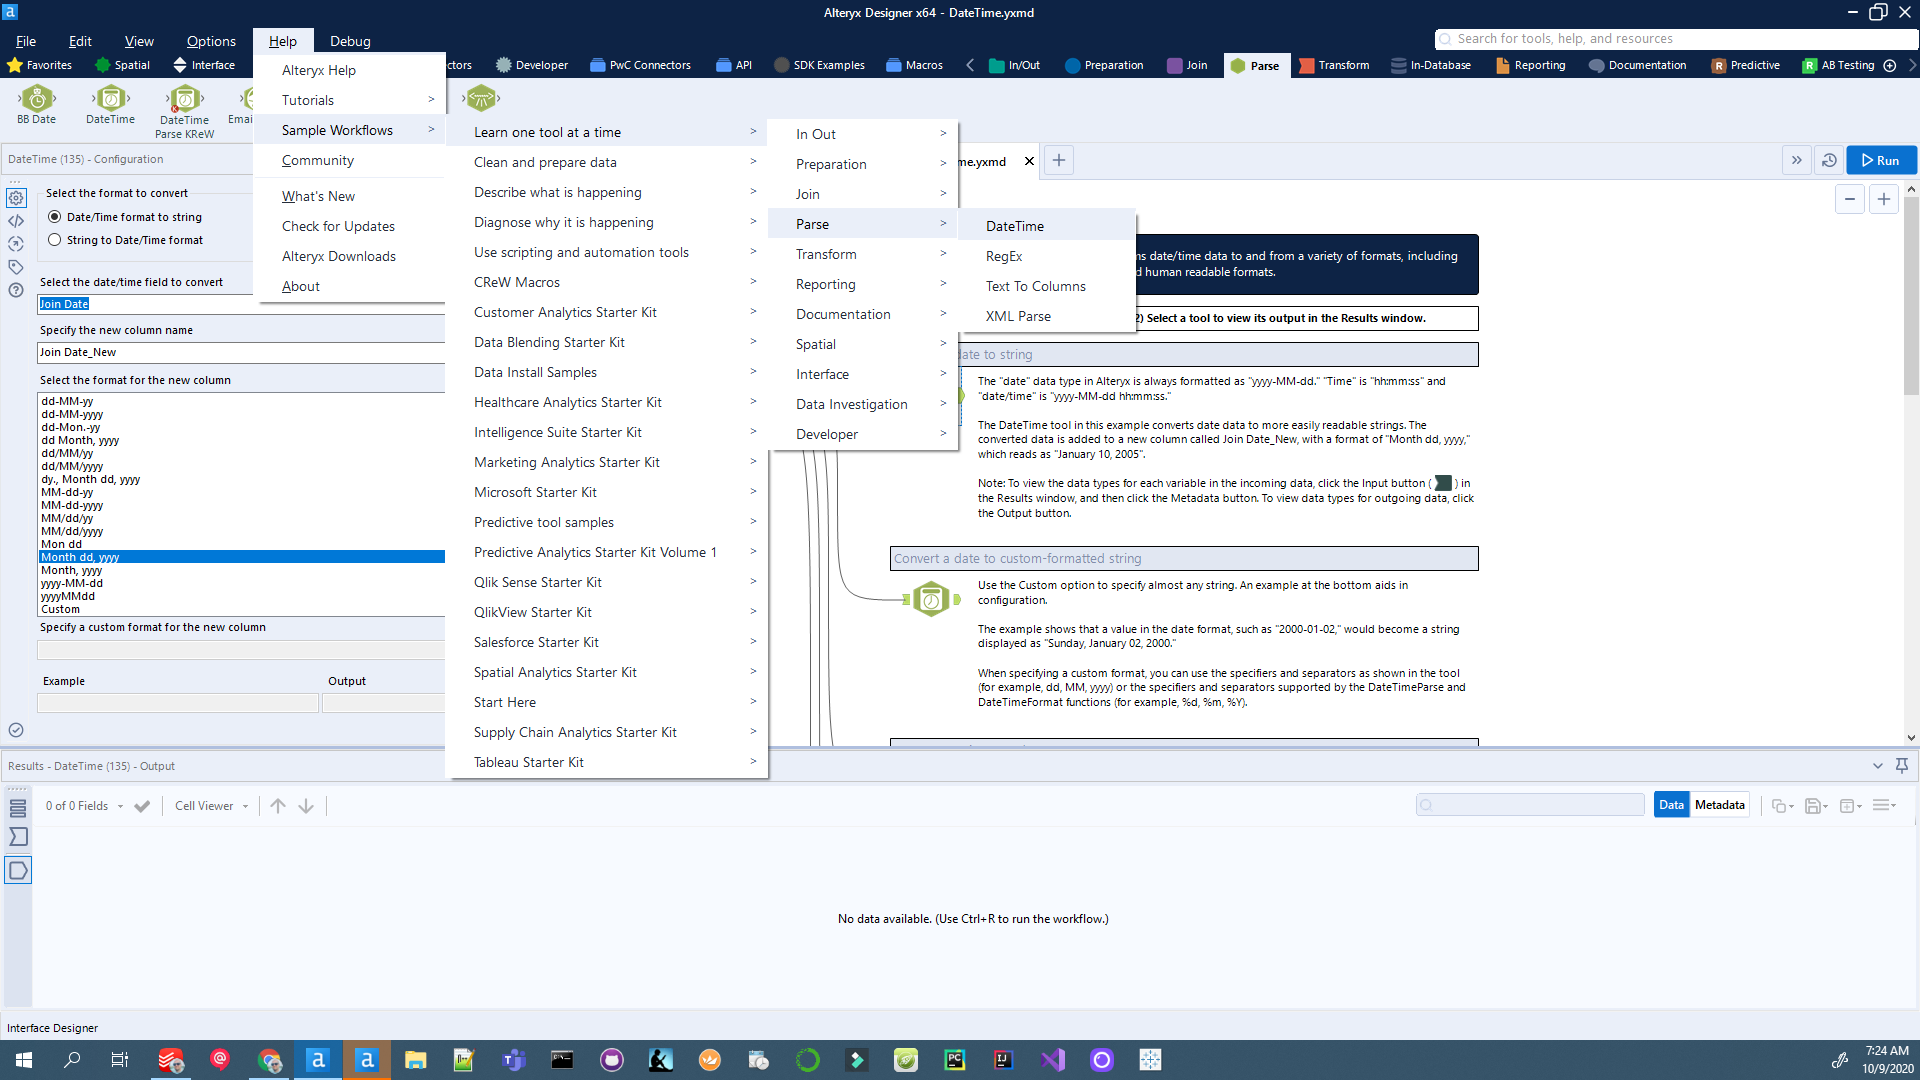Click the copy results icon in Results toolbar
This screenshot has height=1080, width=1920.
(1780, 805)
